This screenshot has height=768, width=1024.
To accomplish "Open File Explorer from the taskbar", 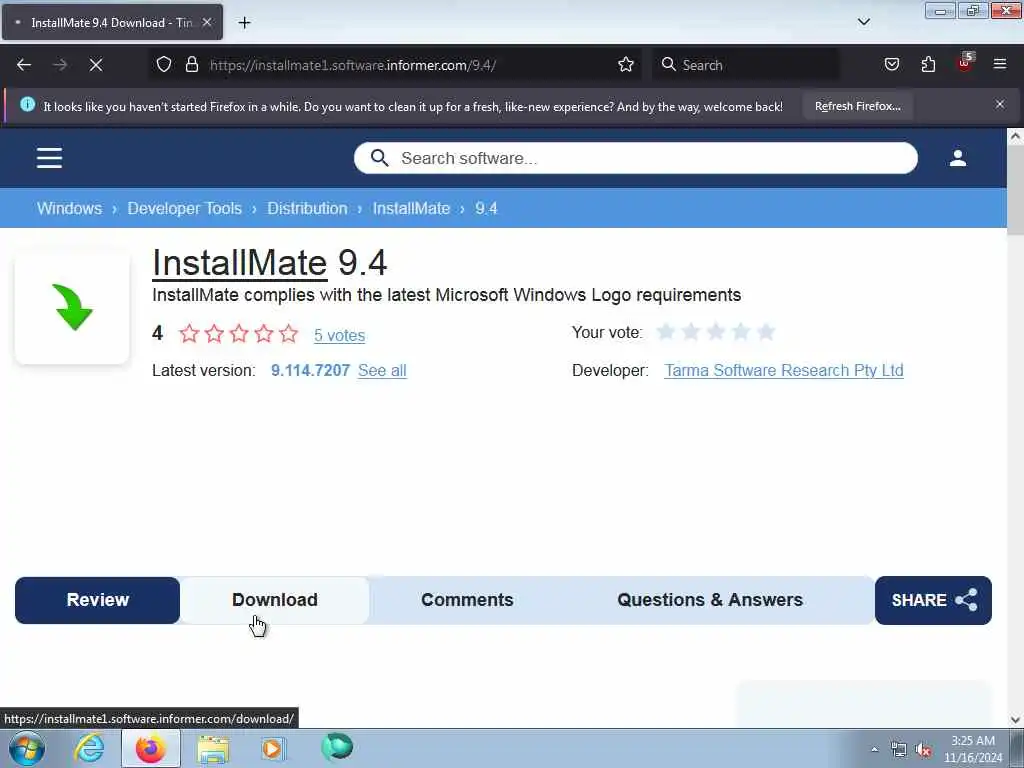I will (x=213, y=748).
